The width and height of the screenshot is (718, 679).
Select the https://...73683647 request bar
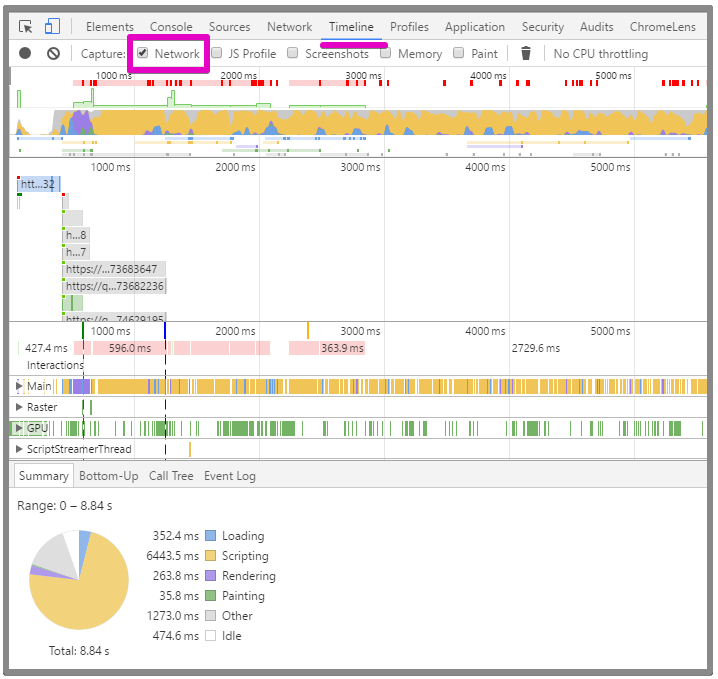point(114,269)
